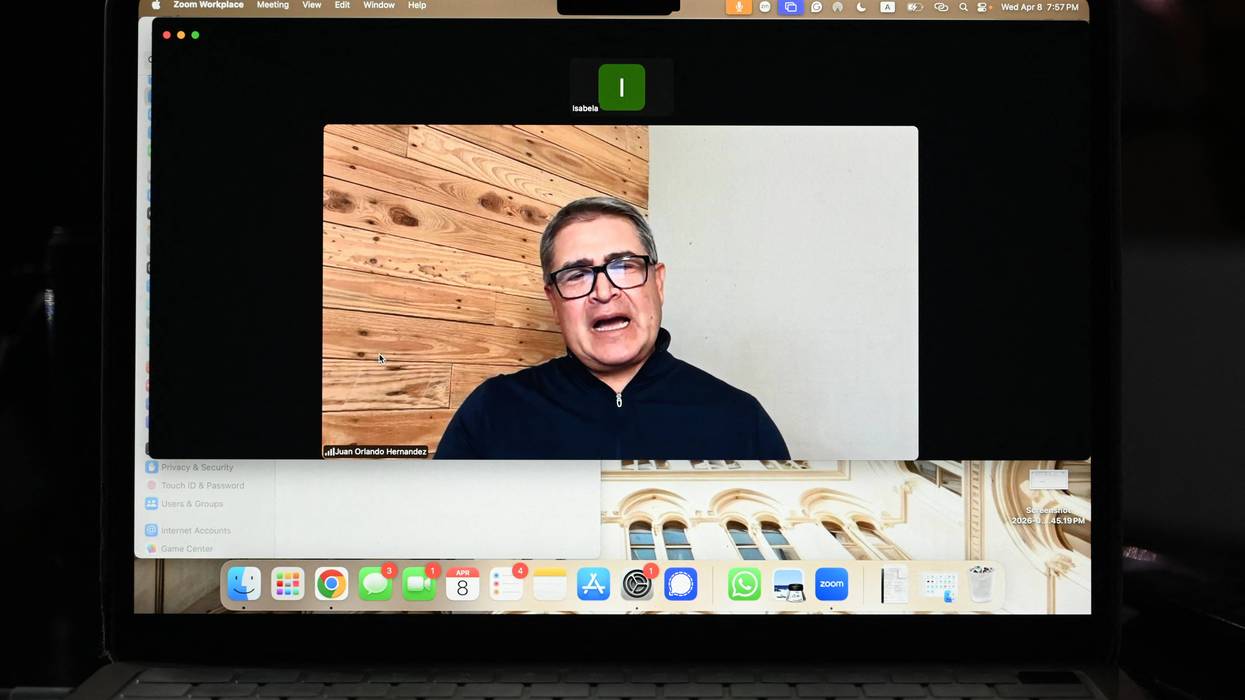Make the Zoom window full screen
The image size is (1245, 700).
pyautogui.click(x=195, y=35)
